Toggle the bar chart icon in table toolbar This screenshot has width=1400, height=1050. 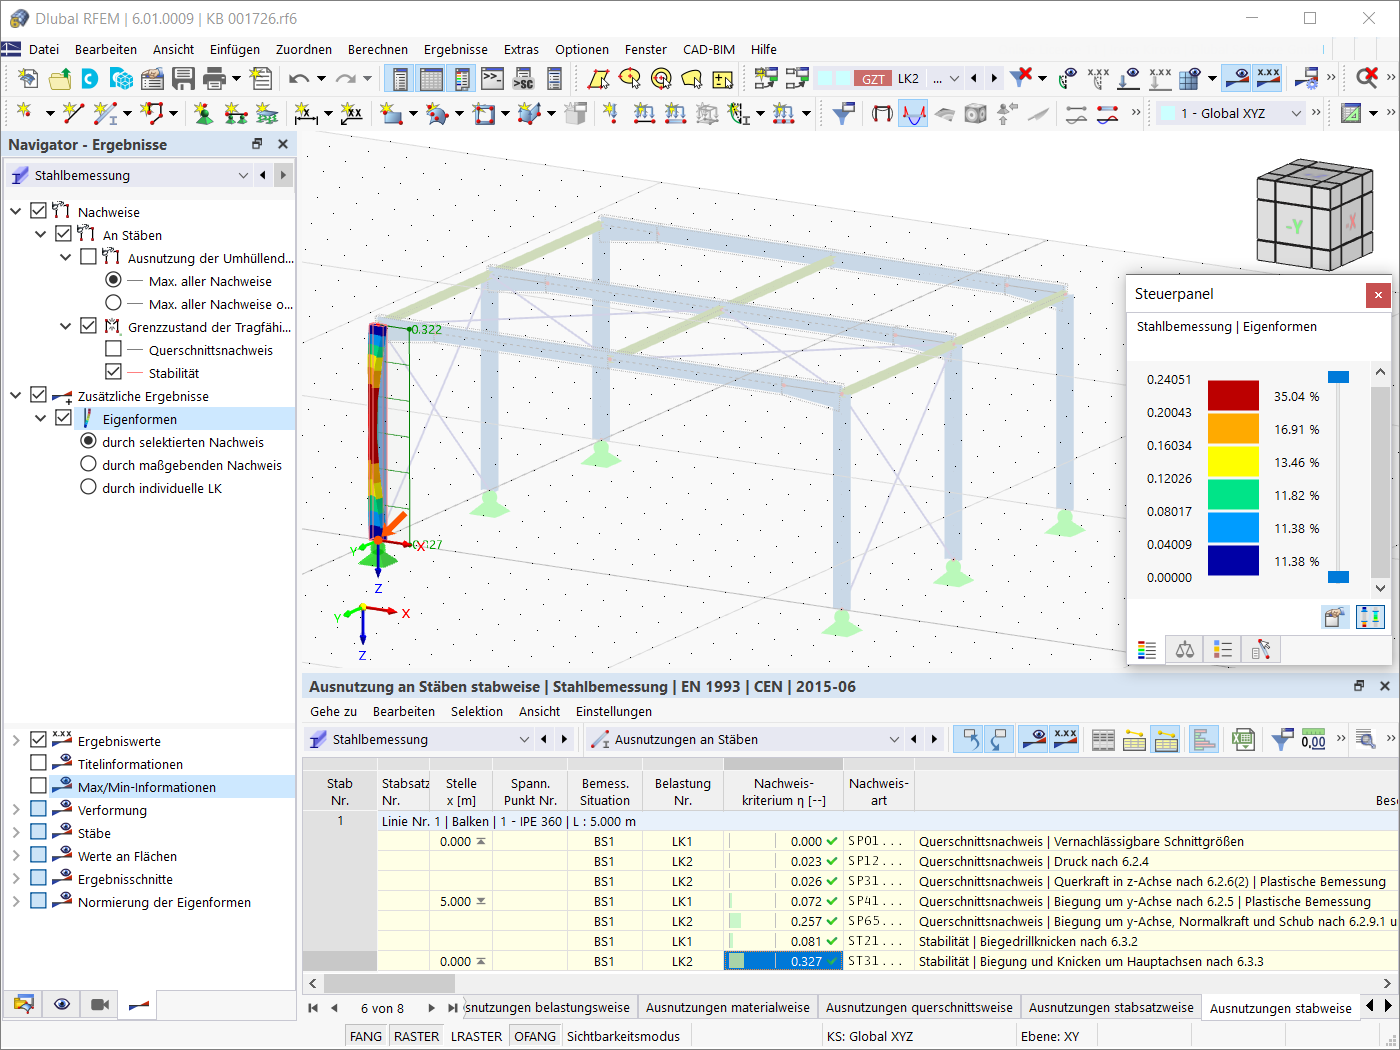click(x=1204, y=739)
